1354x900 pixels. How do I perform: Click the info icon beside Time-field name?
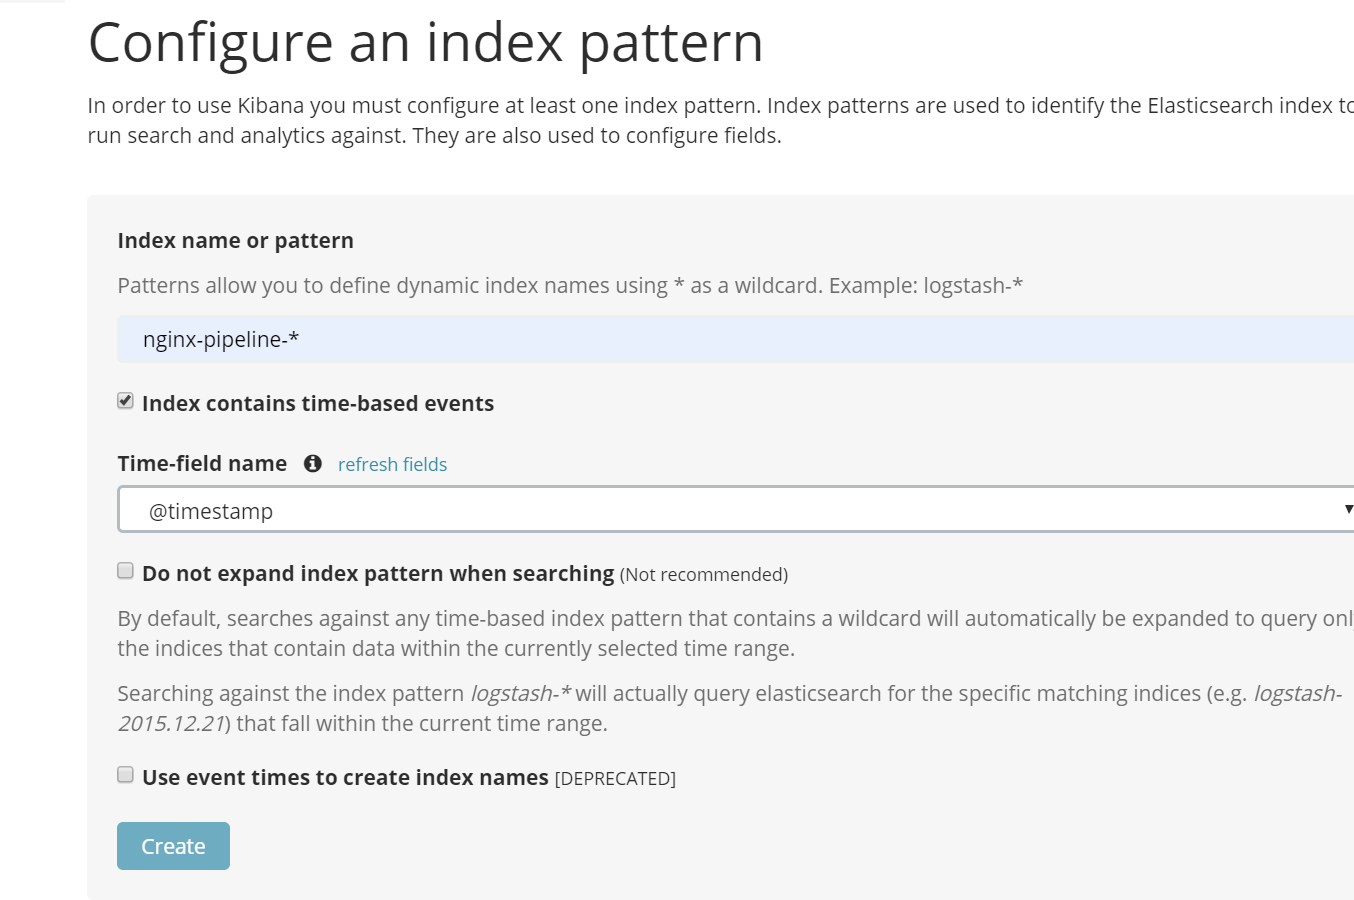tap(313, 463)
